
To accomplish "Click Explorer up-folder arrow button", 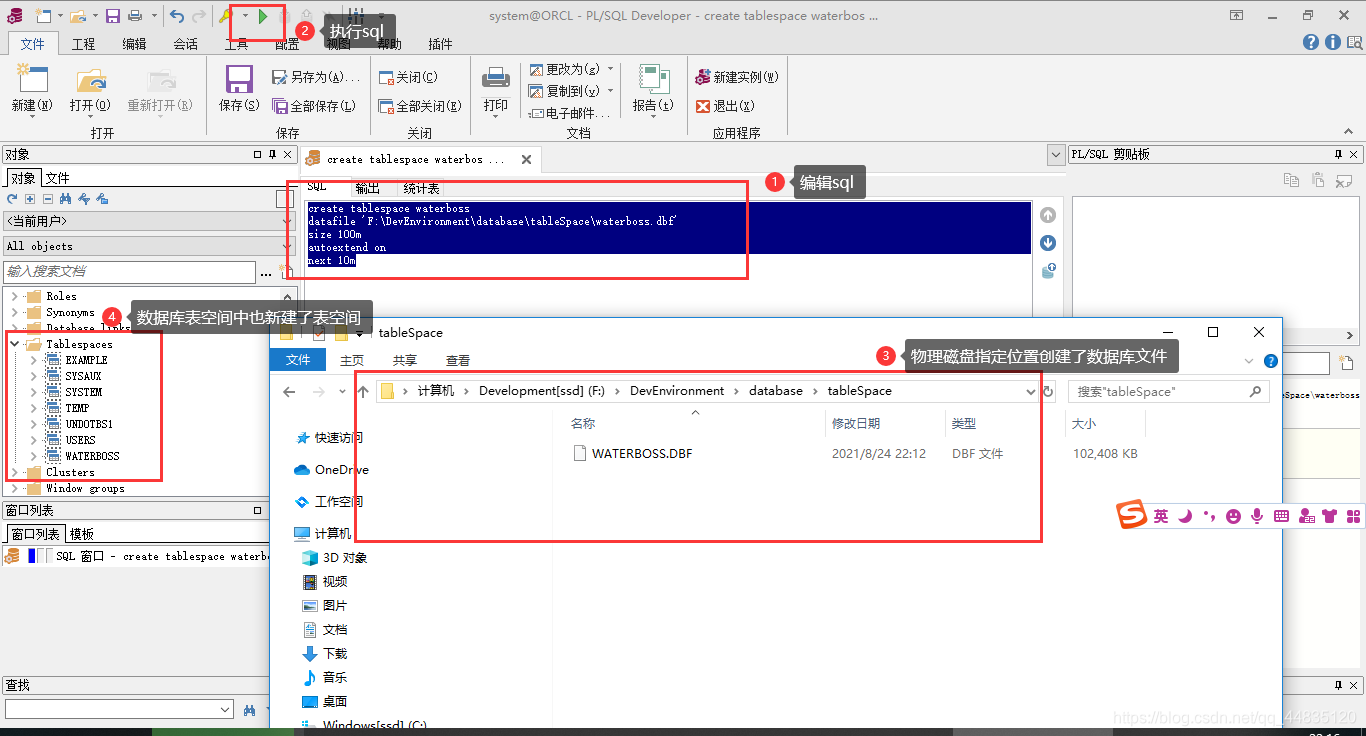I will point(363,392).
